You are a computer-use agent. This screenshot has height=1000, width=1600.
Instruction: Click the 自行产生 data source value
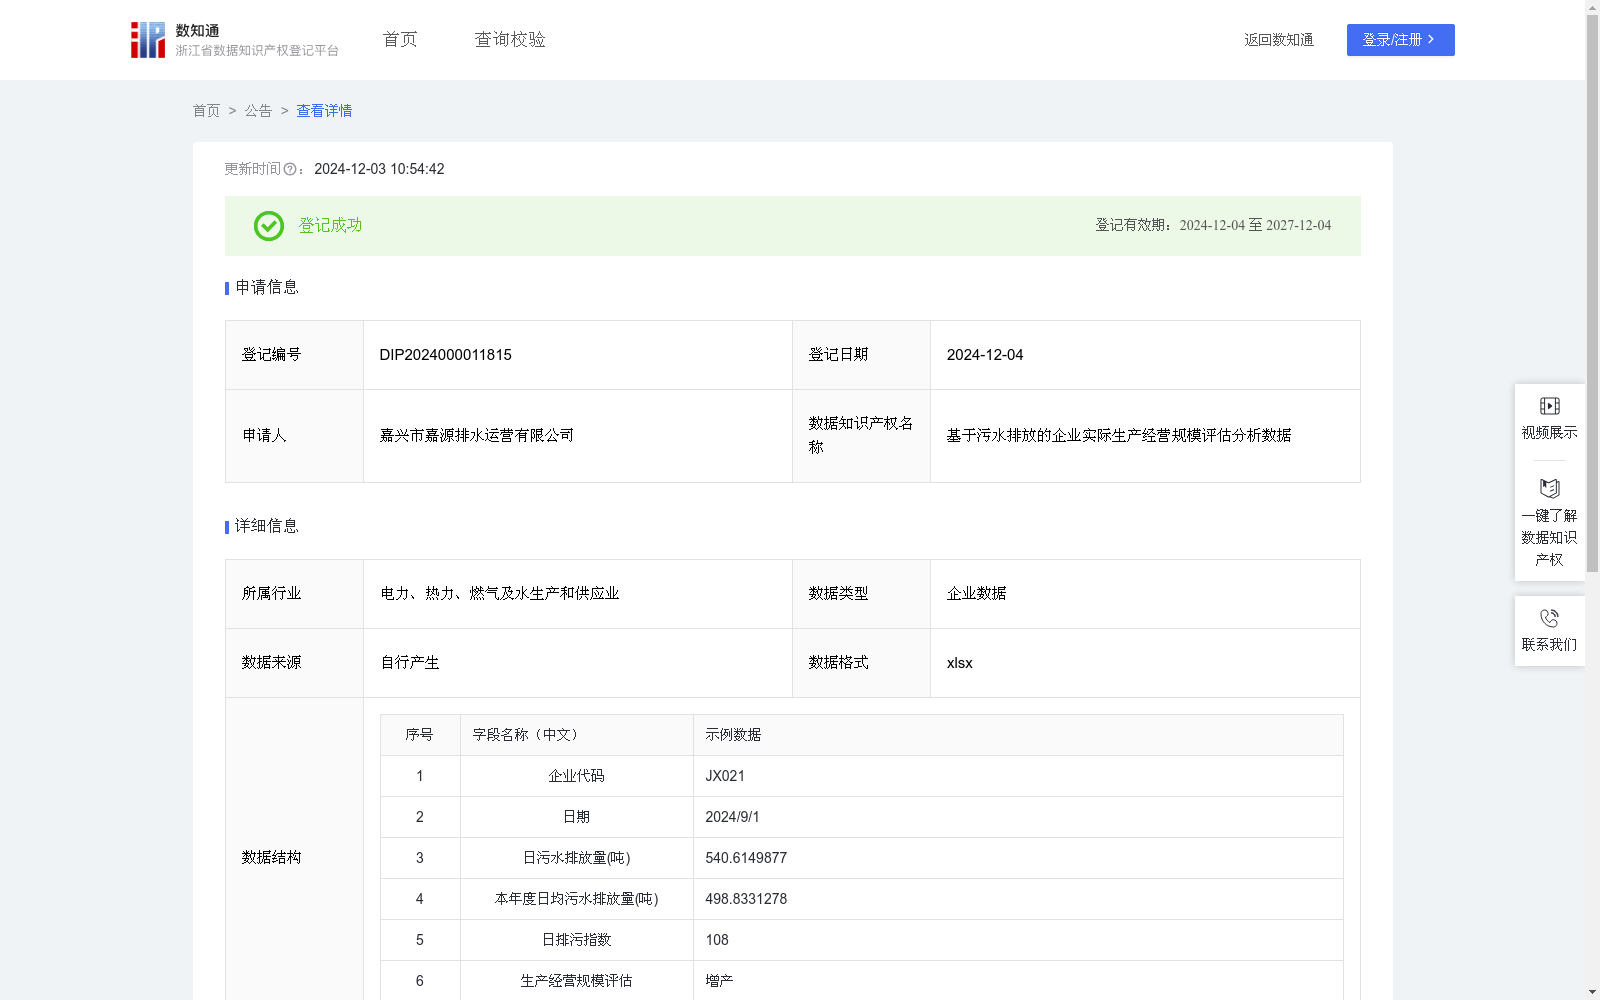[x=410, y=662]
